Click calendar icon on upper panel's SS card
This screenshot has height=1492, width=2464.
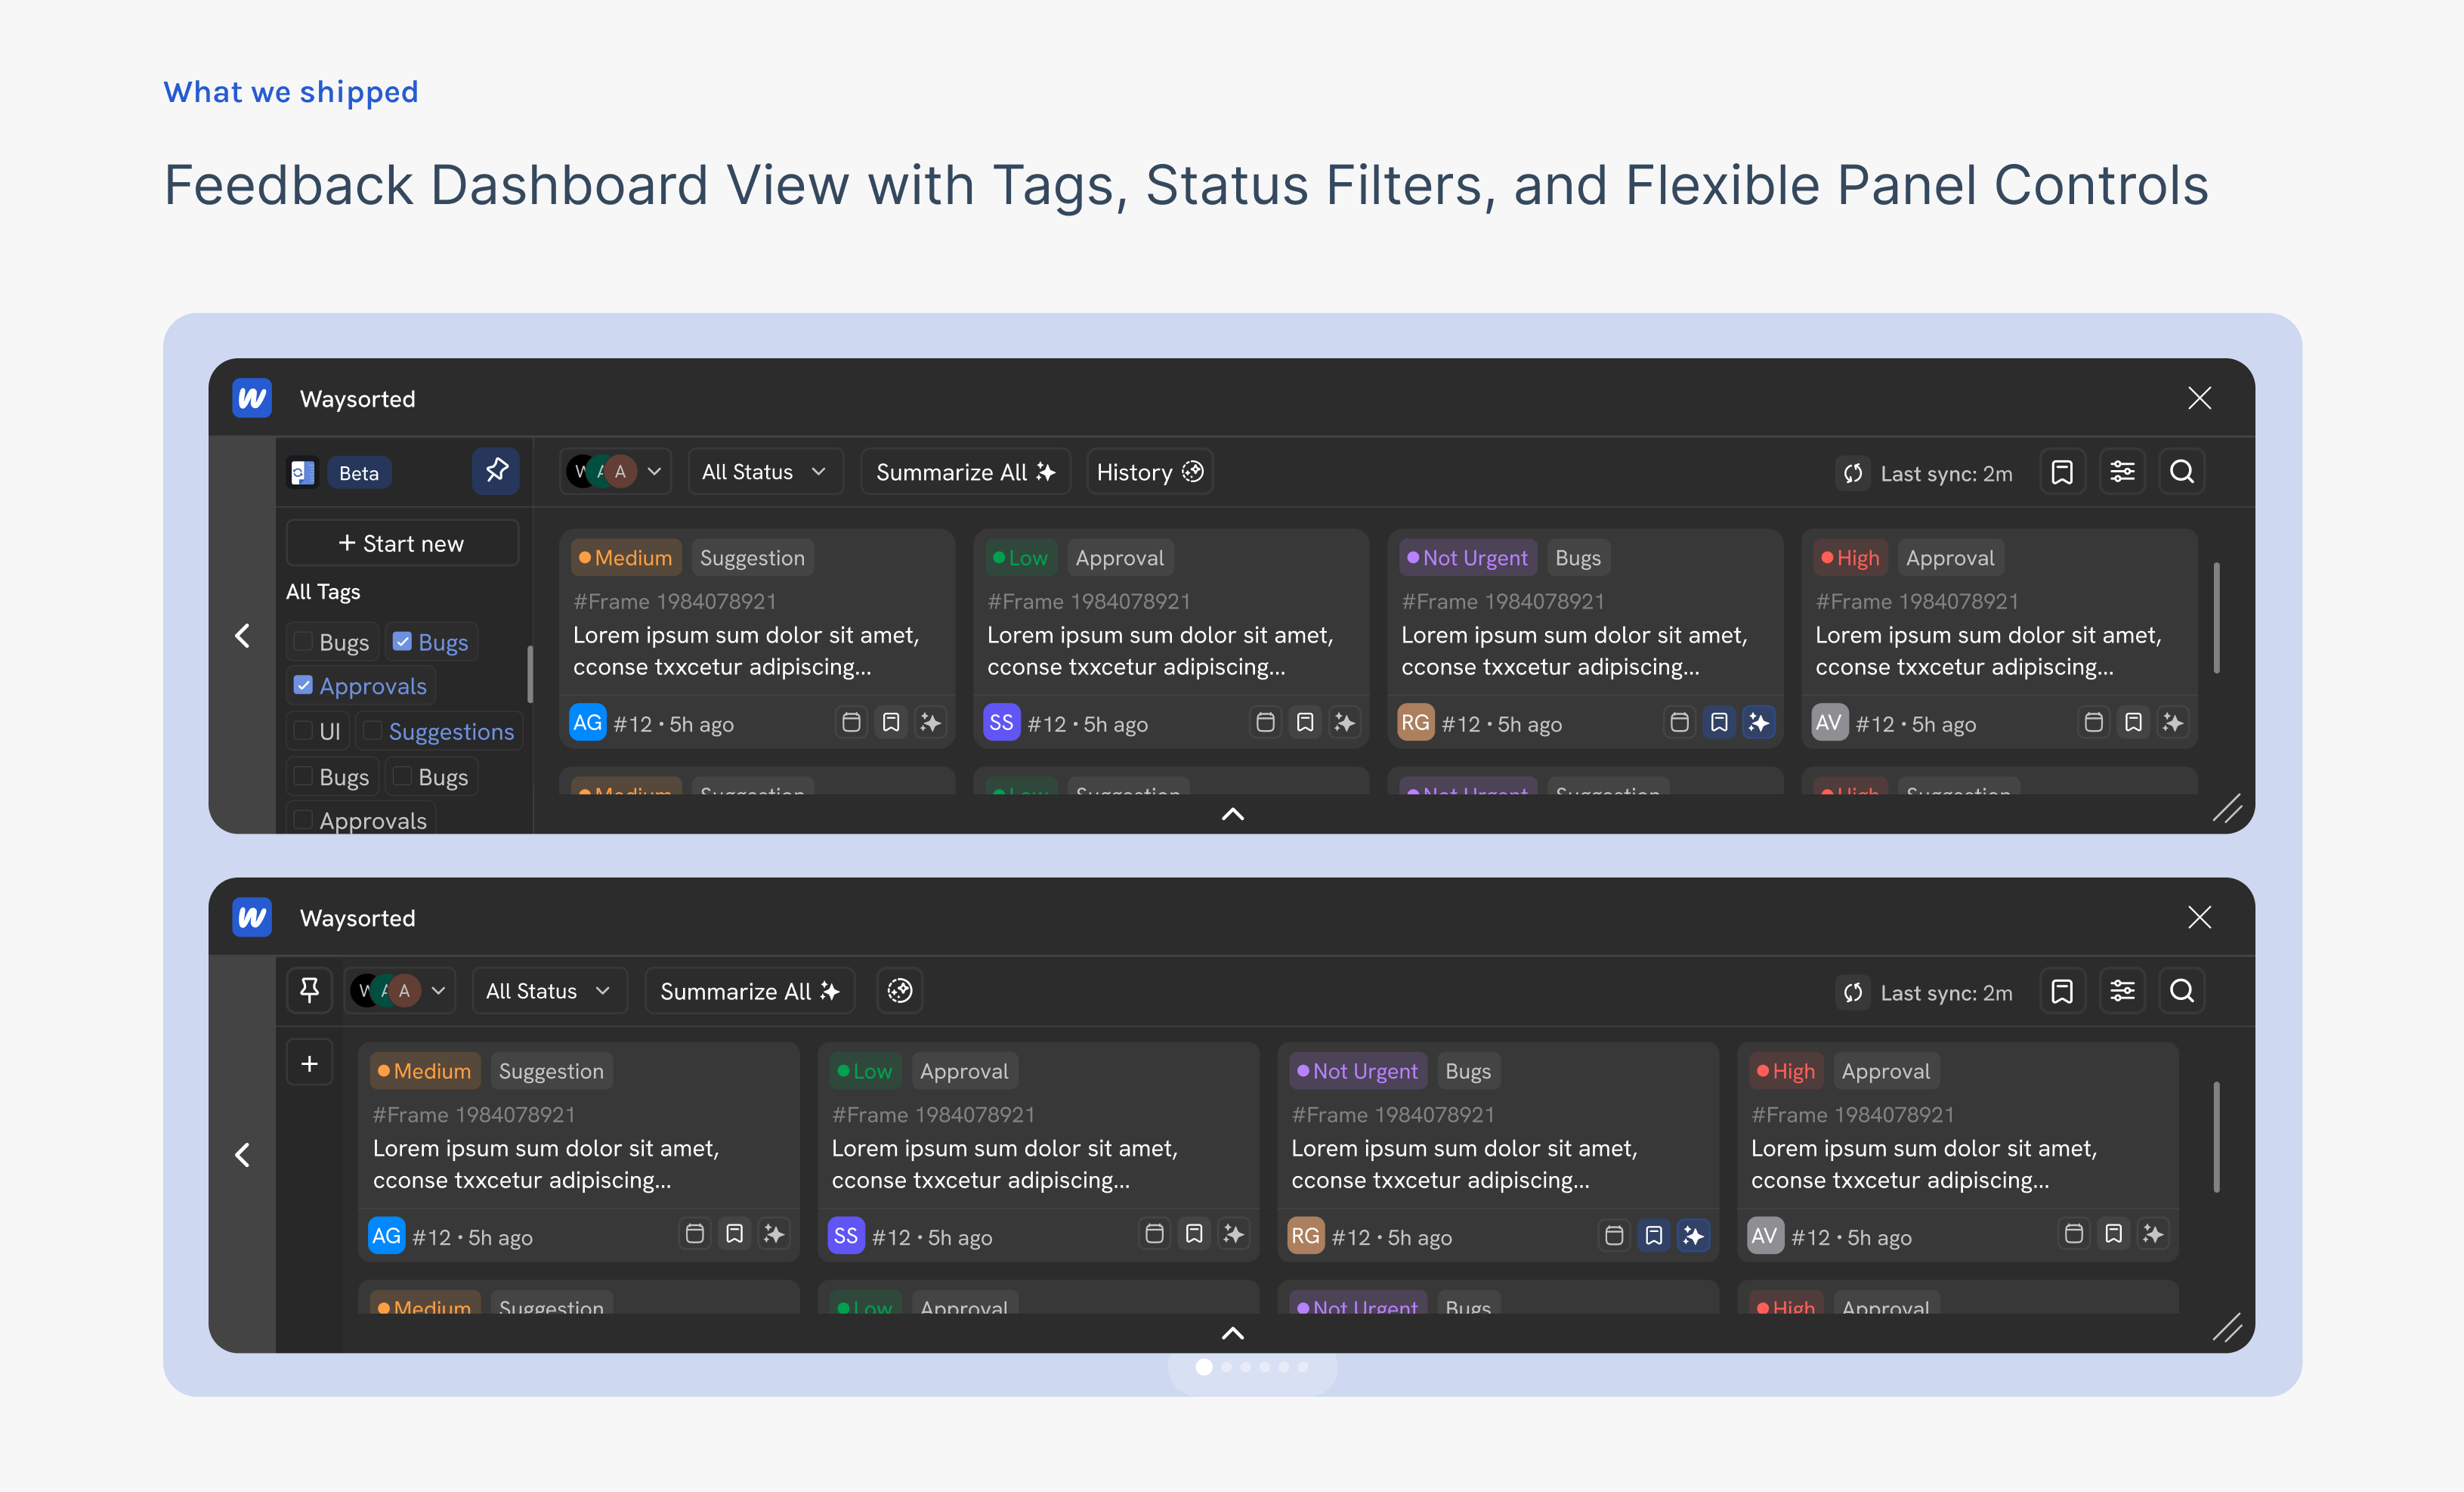pos(1265,722)
